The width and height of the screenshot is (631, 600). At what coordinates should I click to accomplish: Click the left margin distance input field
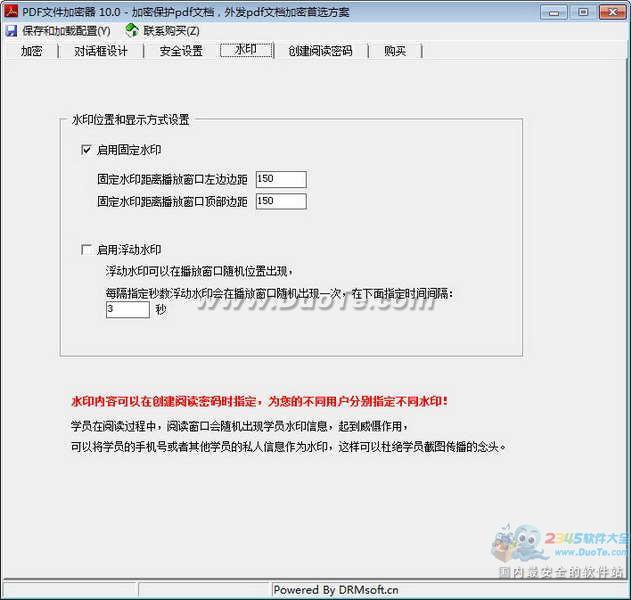click(x=280, y=179)
